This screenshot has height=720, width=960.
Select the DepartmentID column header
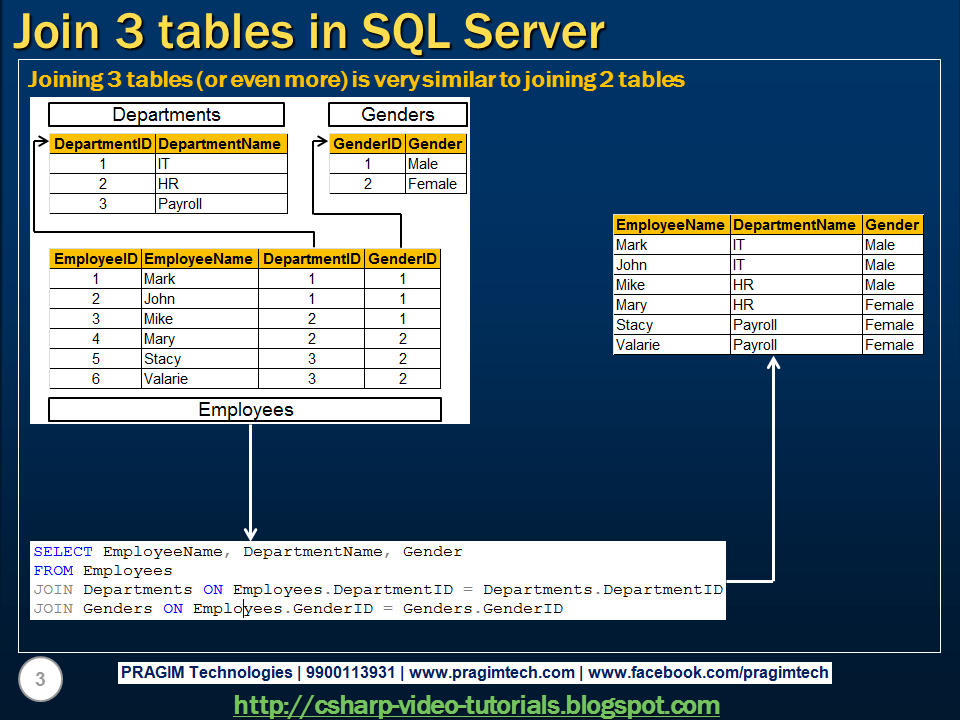point(312,258)
